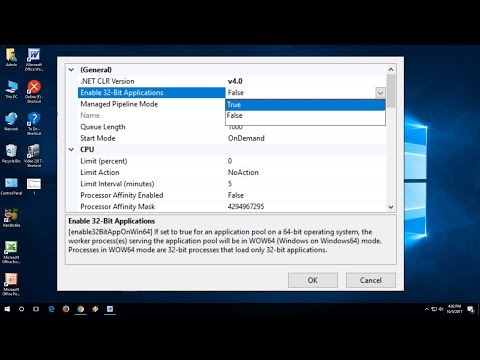Open the Online (F) shortcut with red X
Image resolution: width=480 pixels, height=360 pixels.
[34, 91]
